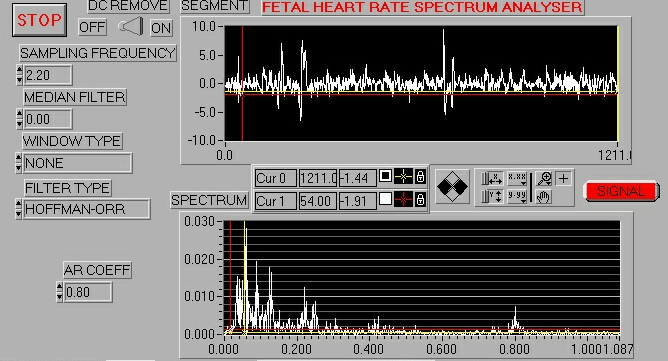Decrease the AR COEFF value with down arrow
This screenshot has height=361, width=668.
[x=60, y=297]
